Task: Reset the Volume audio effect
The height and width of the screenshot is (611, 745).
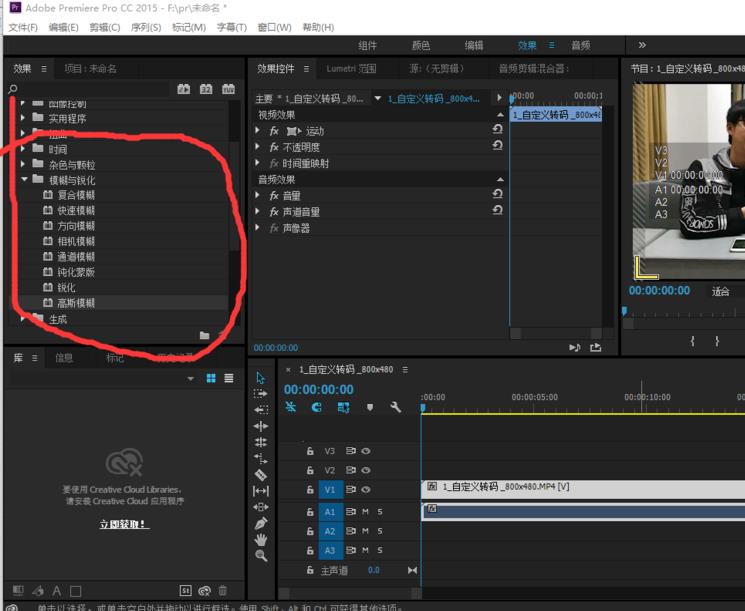Action: pos(497,194)
